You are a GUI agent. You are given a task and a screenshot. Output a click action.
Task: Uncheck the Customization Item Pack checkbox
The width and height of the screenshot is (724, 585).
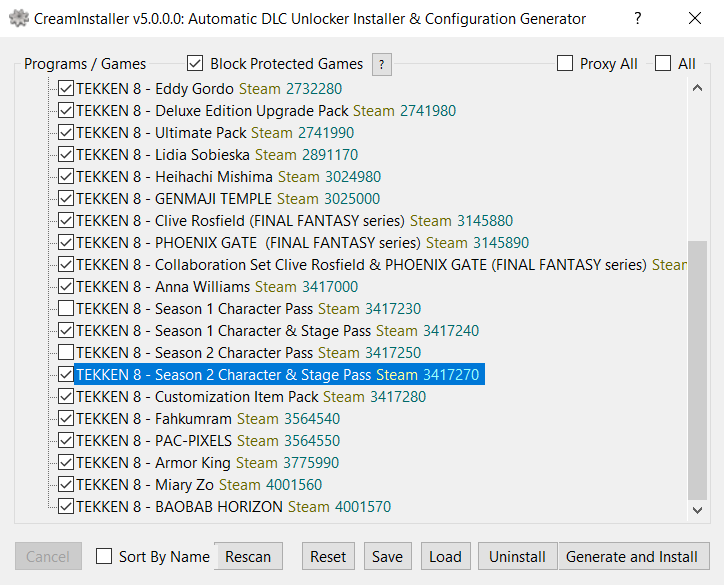(66, 397)
